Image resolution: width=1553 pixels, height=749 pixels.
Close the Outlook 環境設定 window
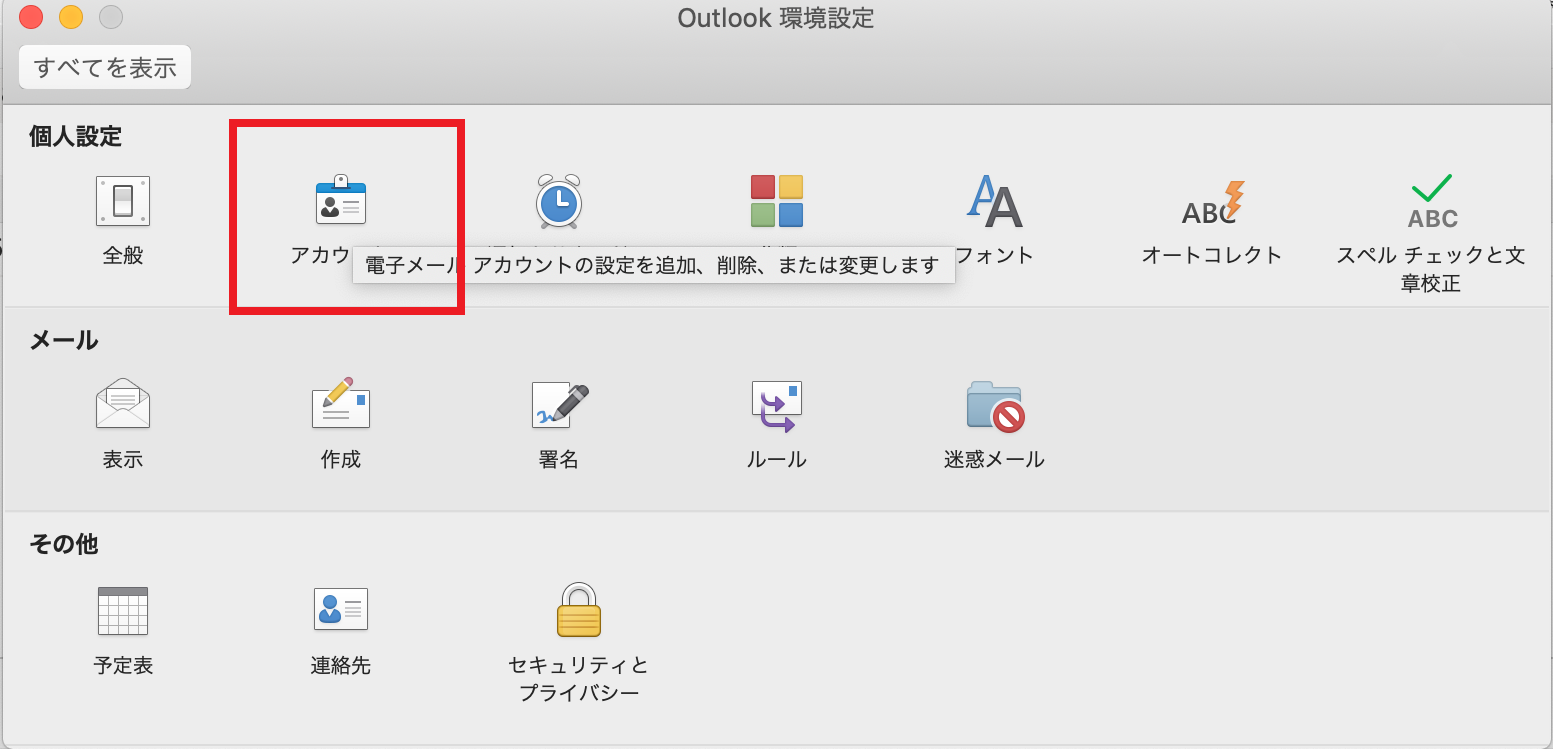[x=31, y=17]
